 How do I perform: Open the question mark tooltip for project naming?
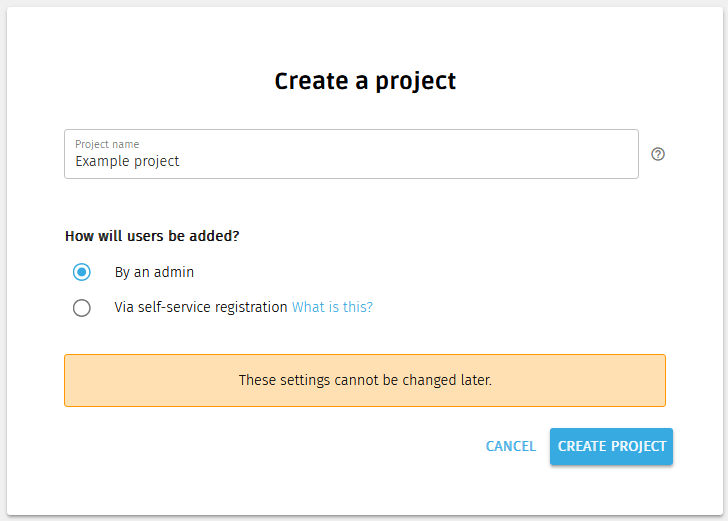pyautogui.click(x=658, y=154)
